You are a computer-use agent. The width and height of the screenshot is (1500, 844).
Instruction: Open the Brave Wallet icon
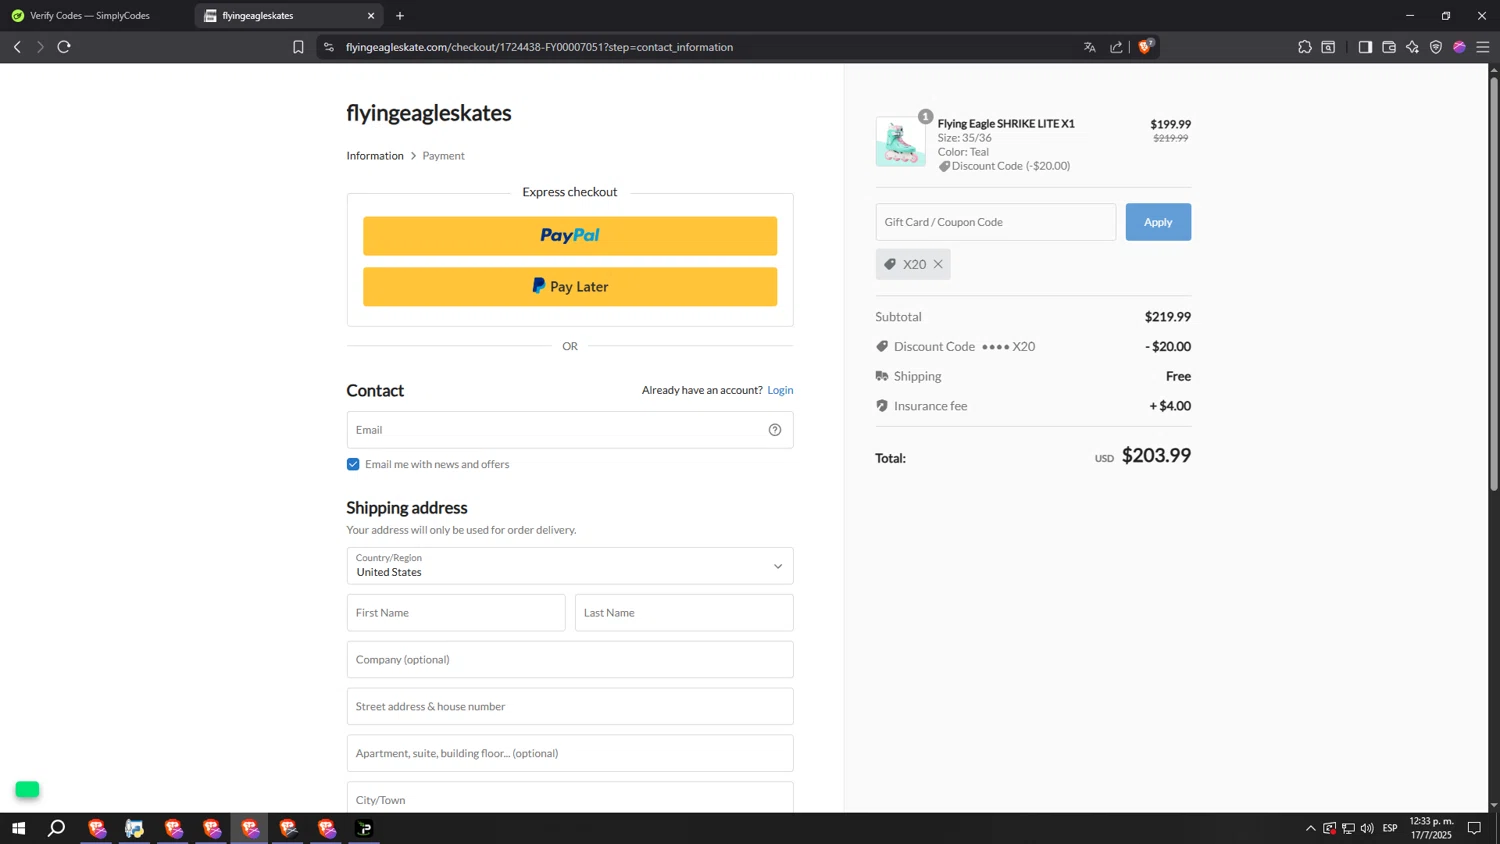point(1389,47)
